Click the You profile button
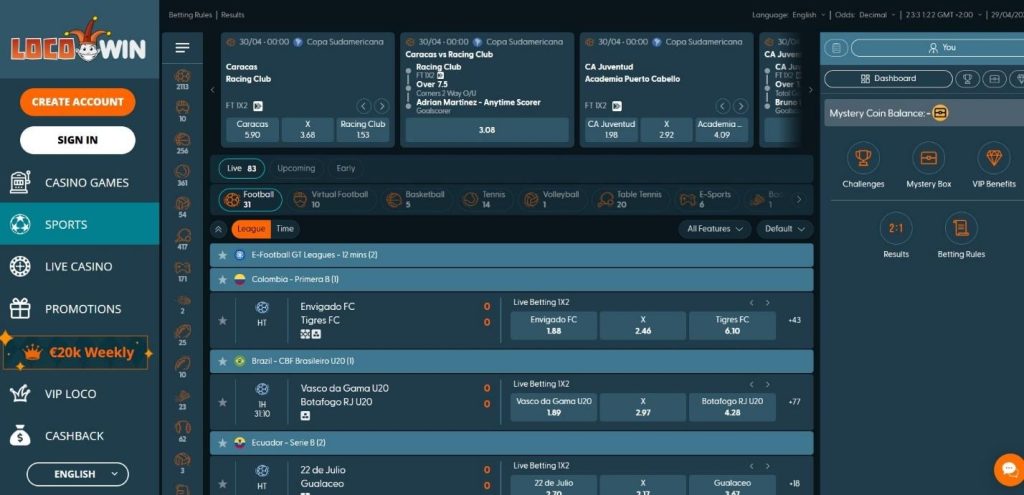Screen dimensions: 1024x495 (940, 48)
